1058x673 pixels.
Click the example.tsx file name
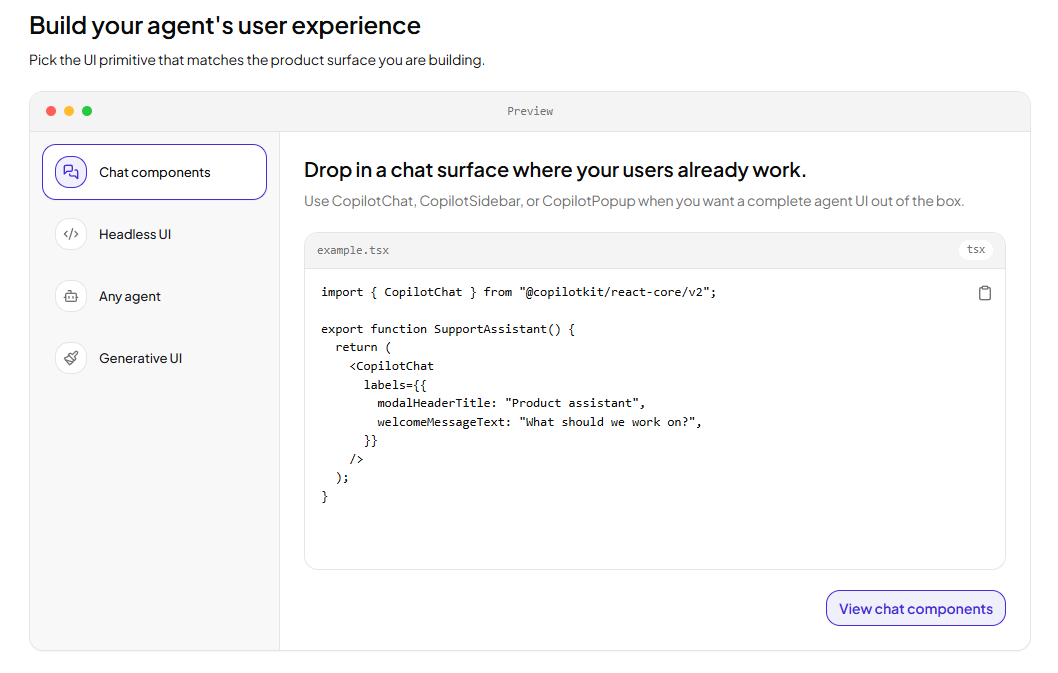coord(353,250)
